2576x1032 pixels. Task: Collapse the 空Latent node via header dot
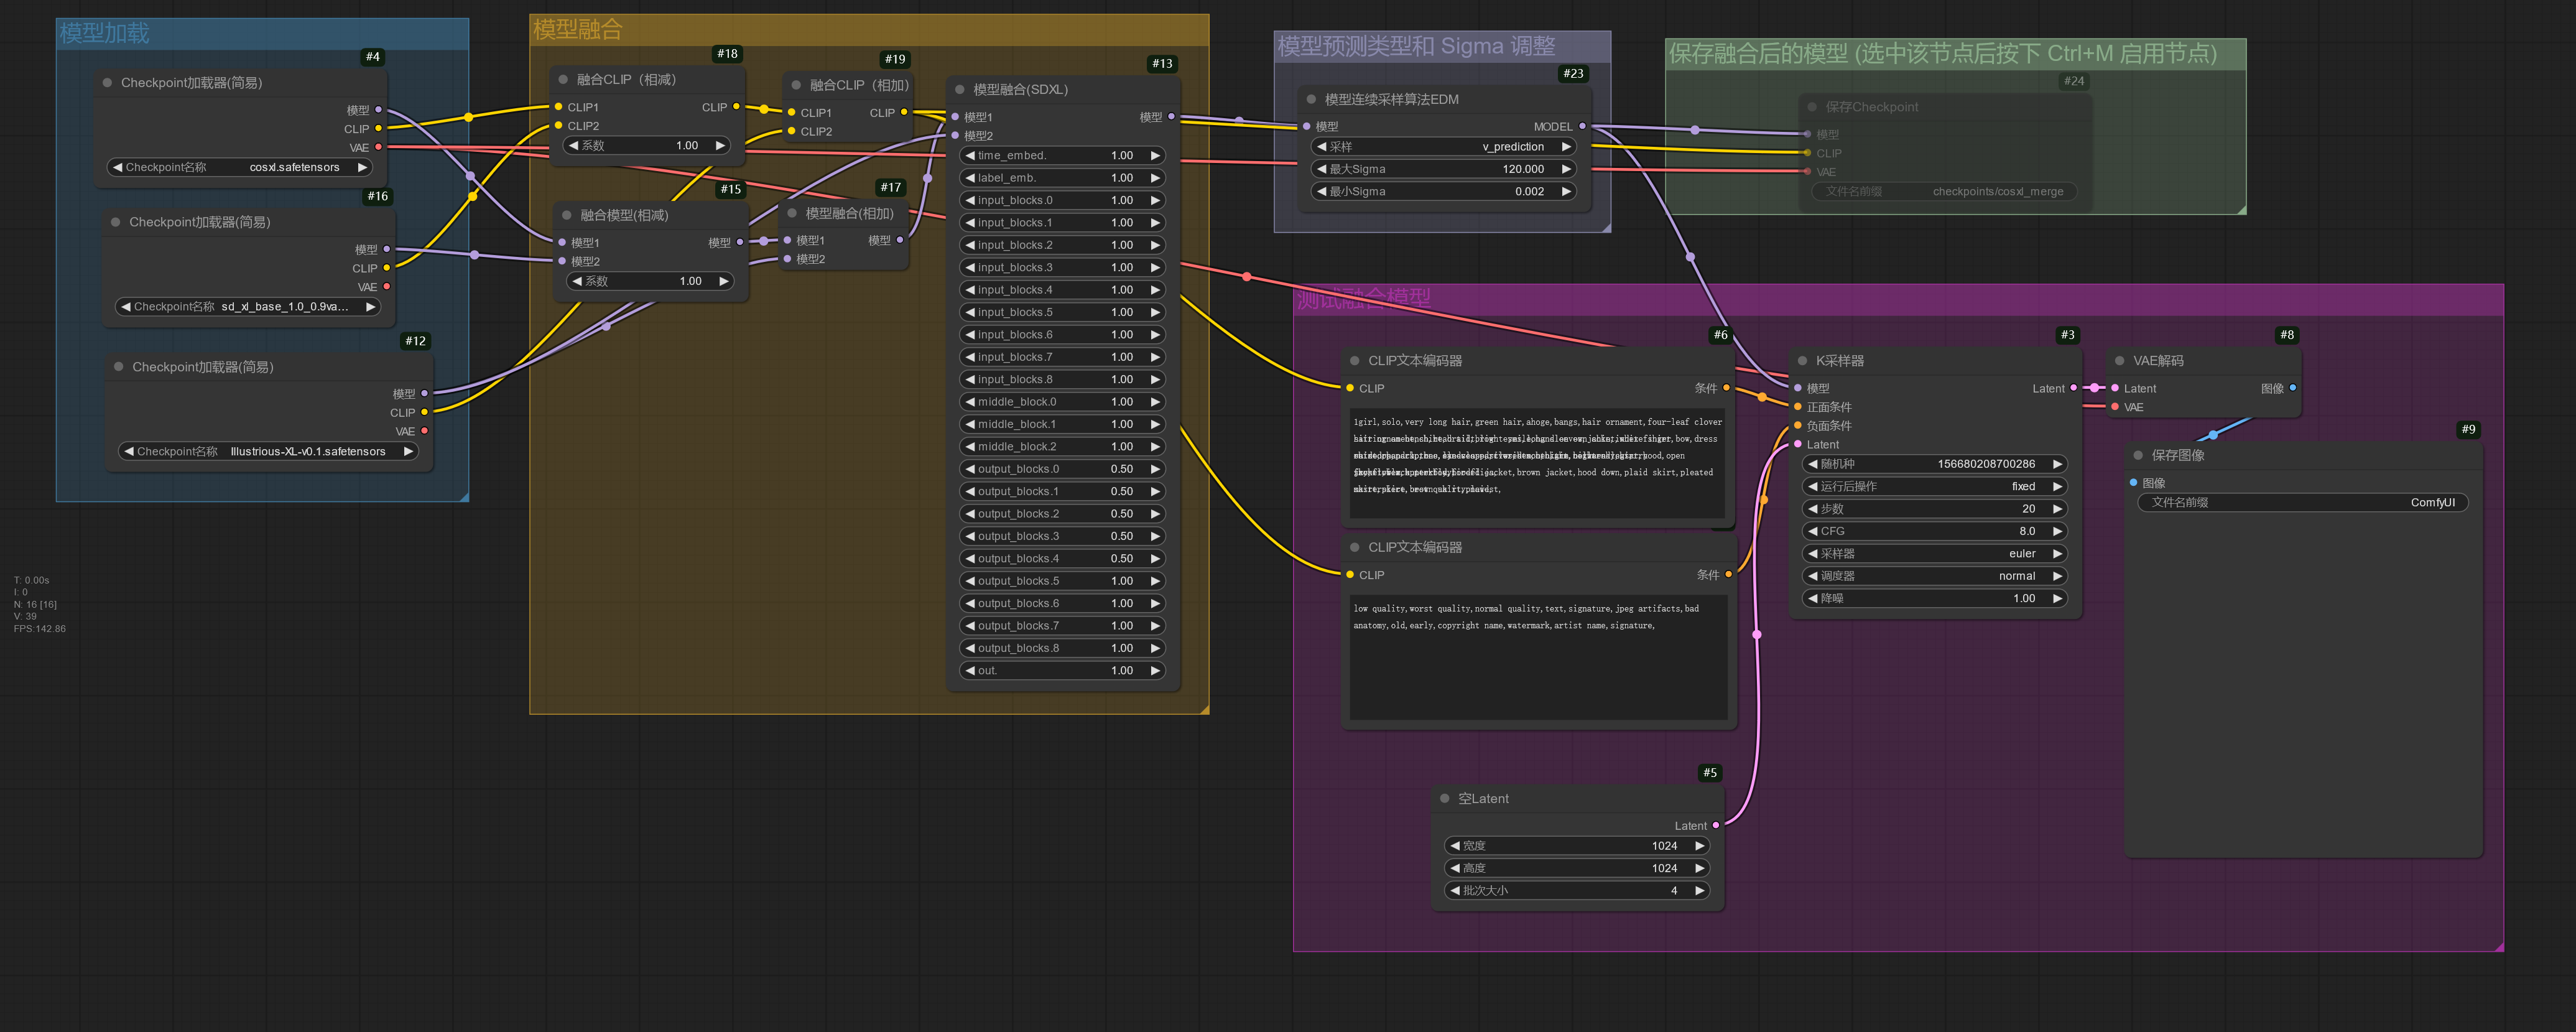click(x=1444, y=798)
